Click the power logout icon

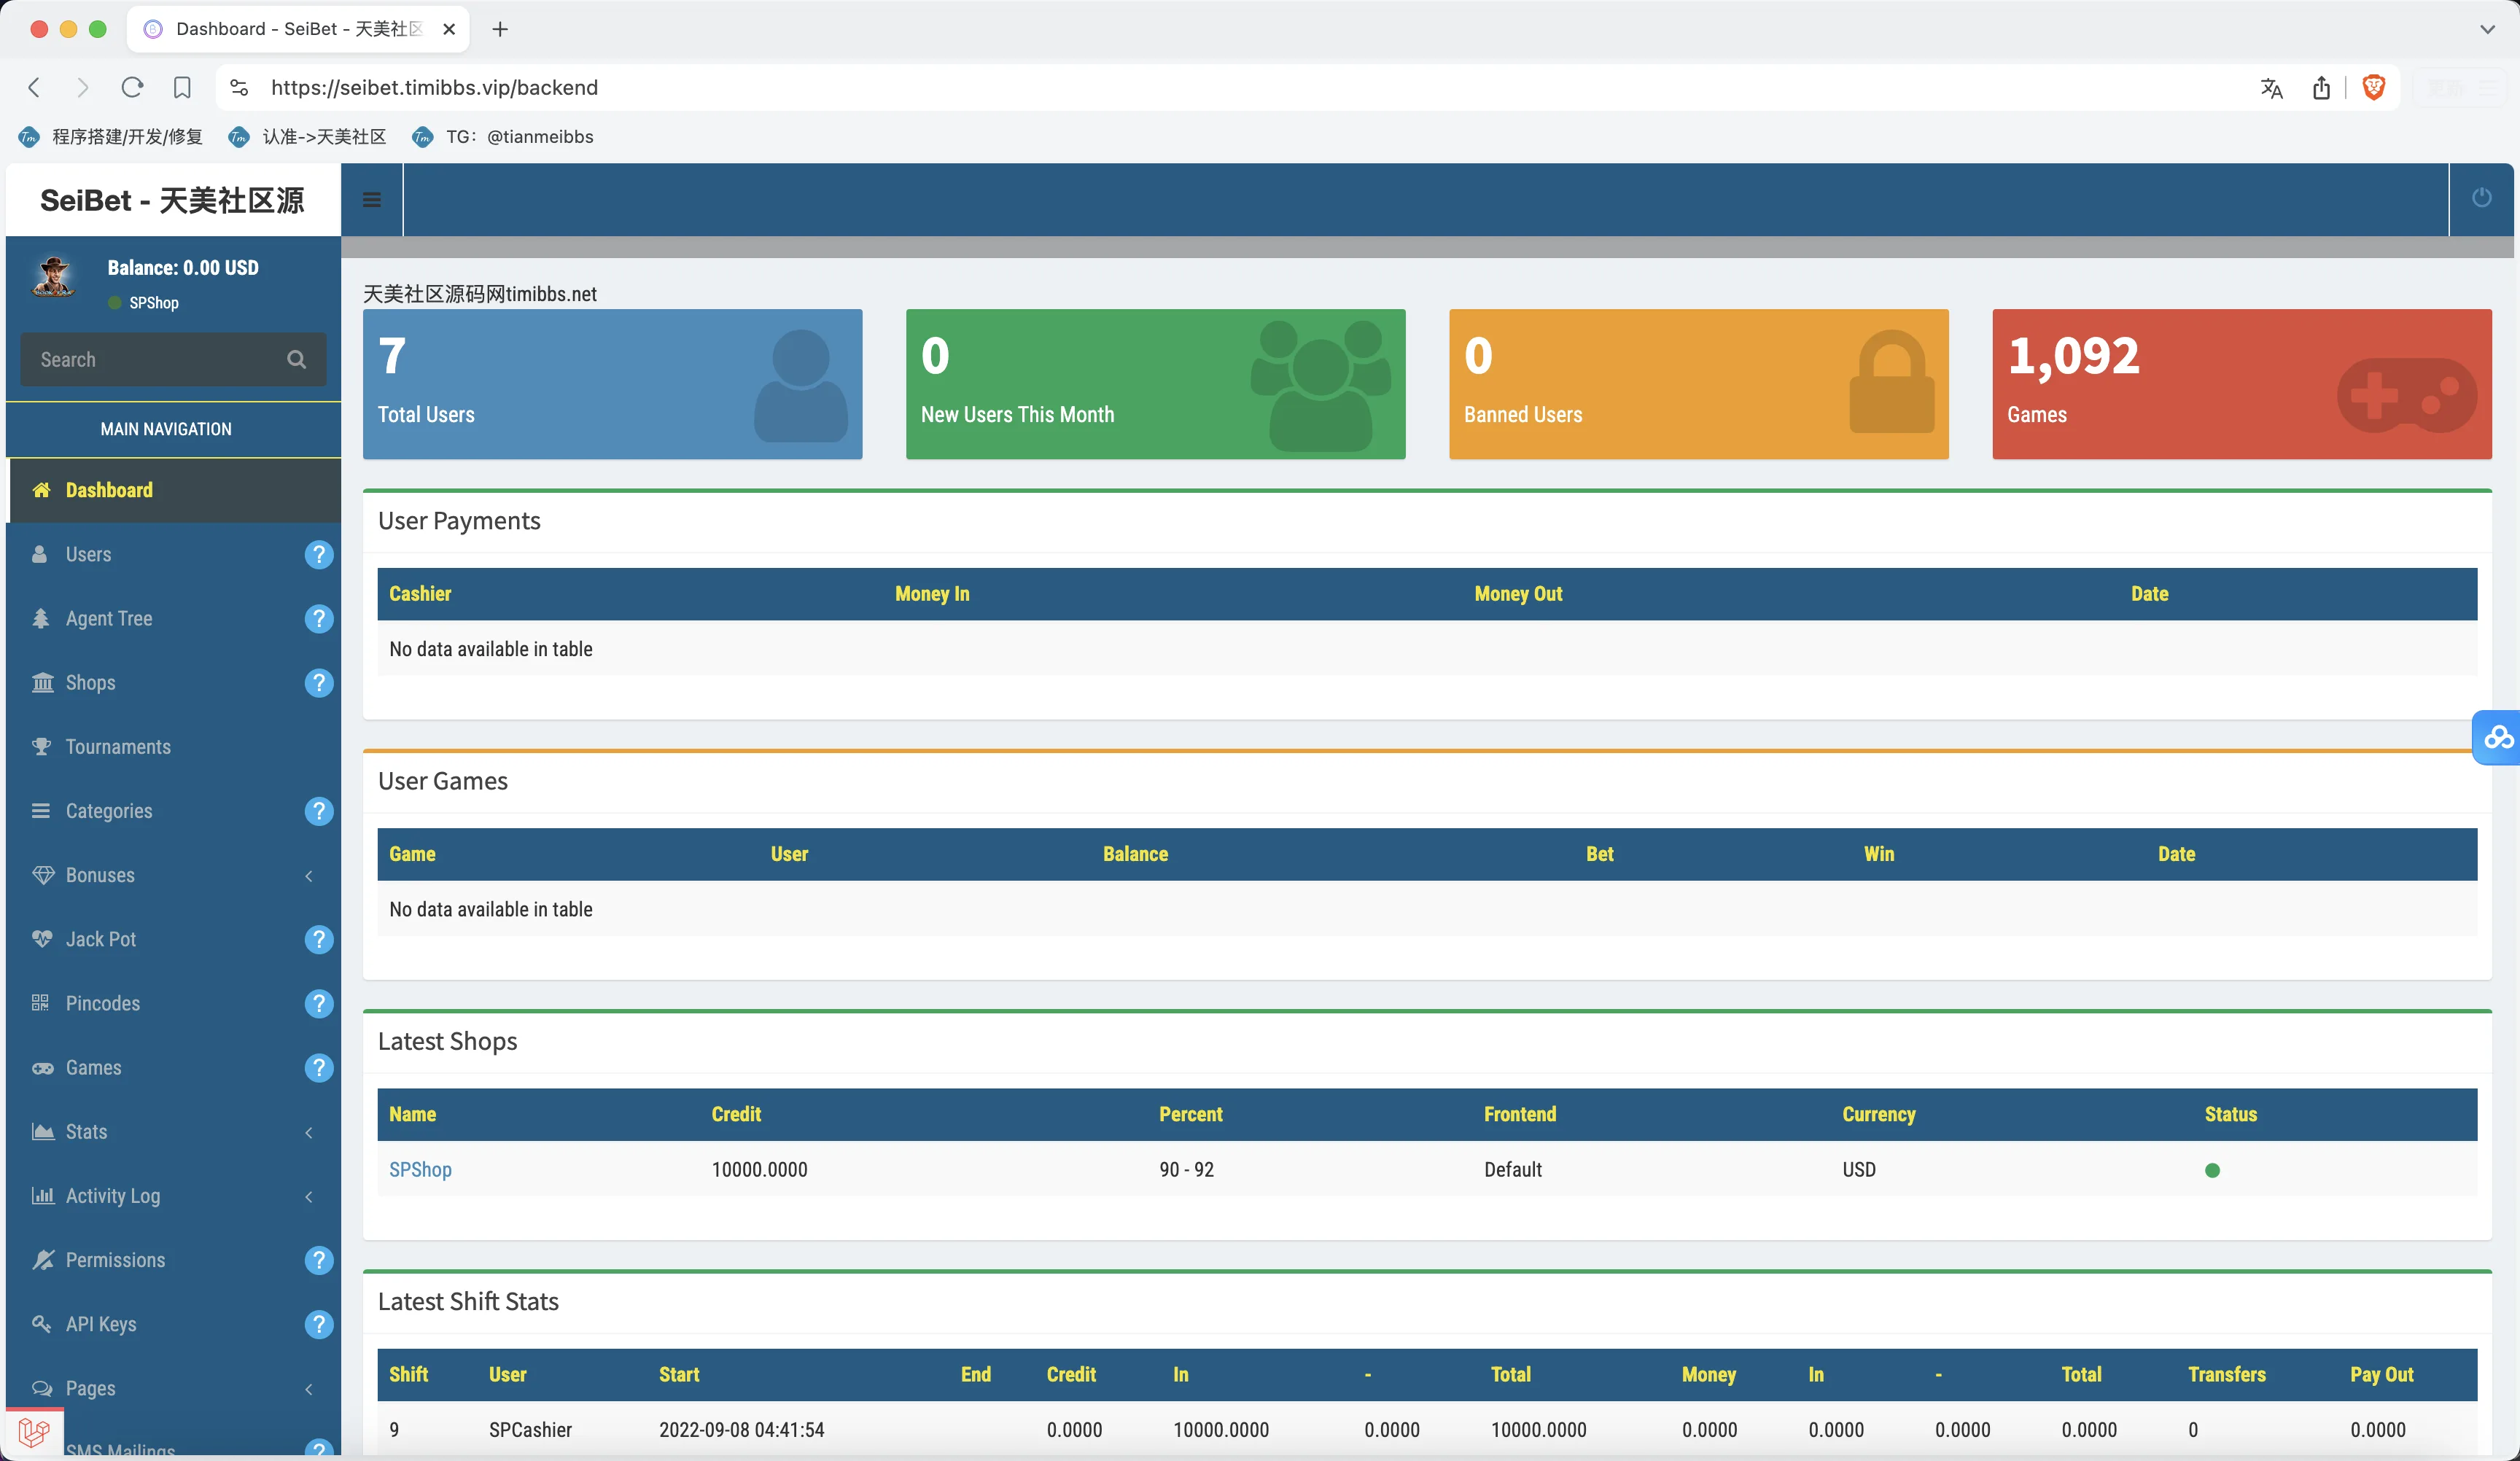[x=2481, y=198]
